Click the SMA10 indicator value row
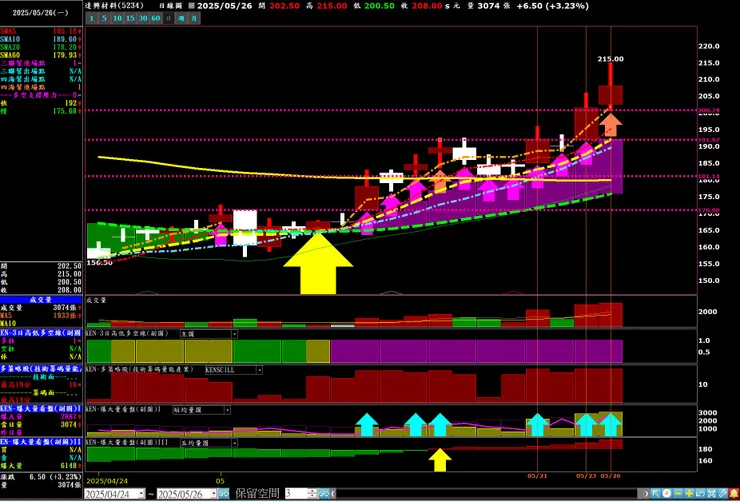This screenshot has height=502, width=740. click(x=41, y=39)
